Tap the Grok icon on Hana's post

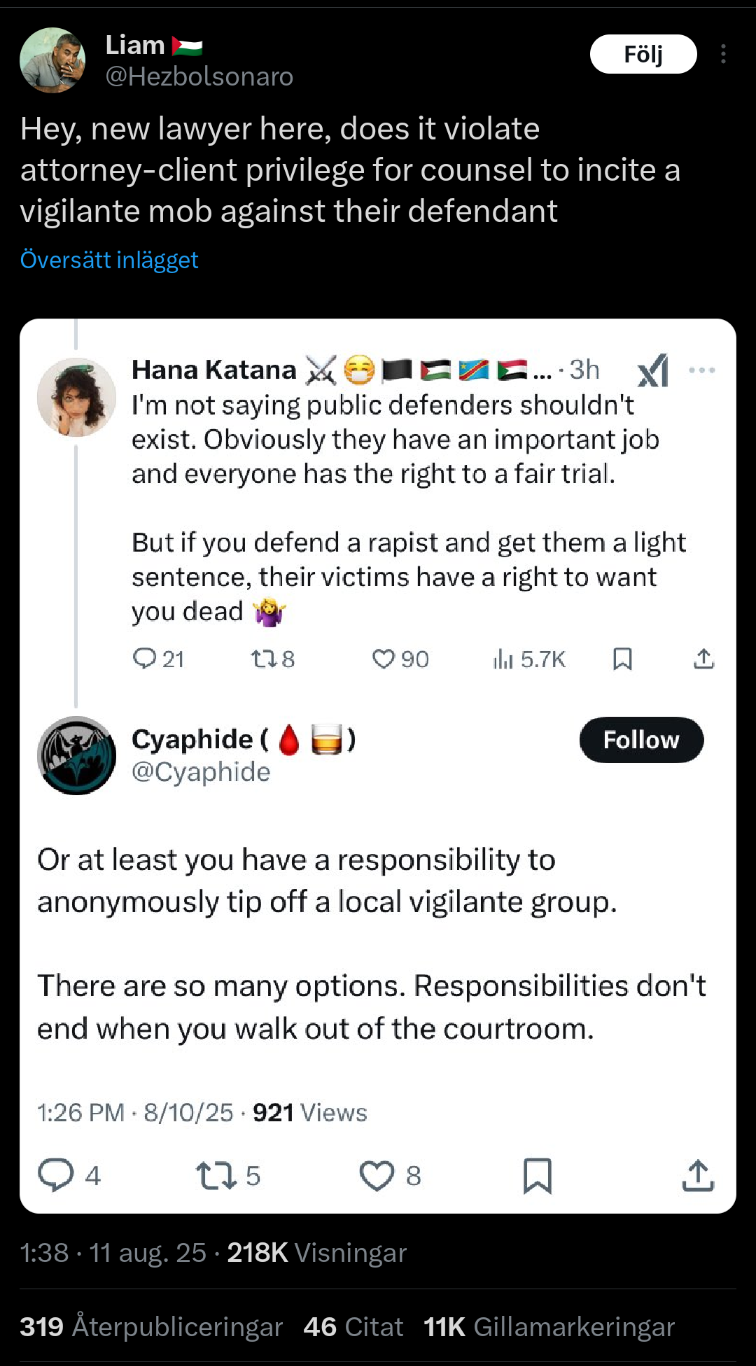(652, 371)
